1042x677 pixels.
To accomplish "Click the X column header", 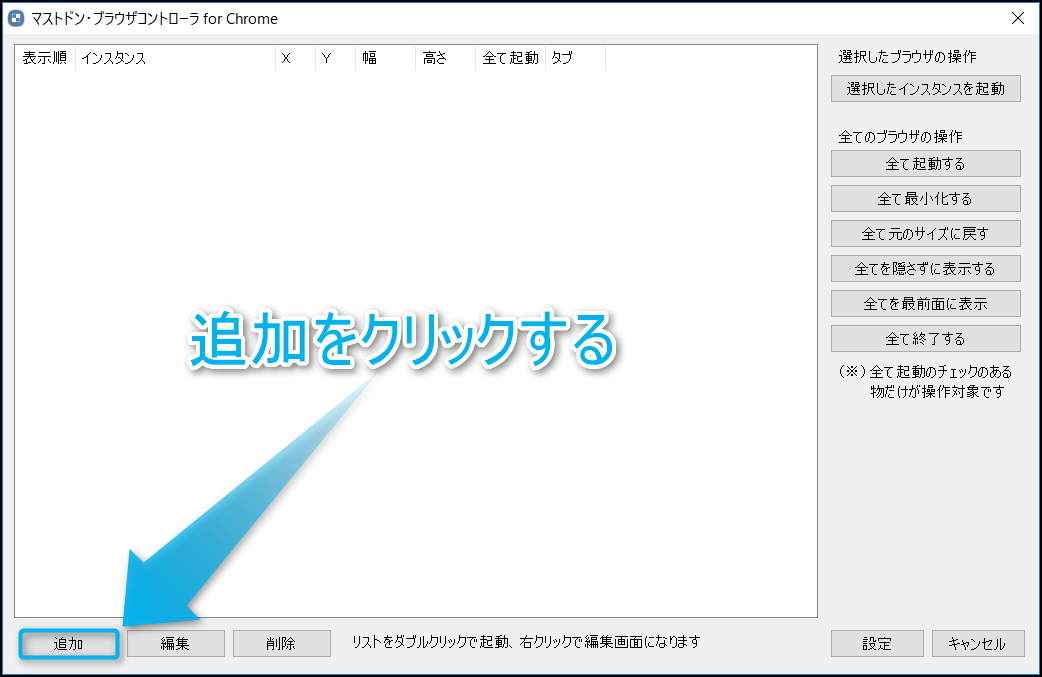I will click(295, 58).
